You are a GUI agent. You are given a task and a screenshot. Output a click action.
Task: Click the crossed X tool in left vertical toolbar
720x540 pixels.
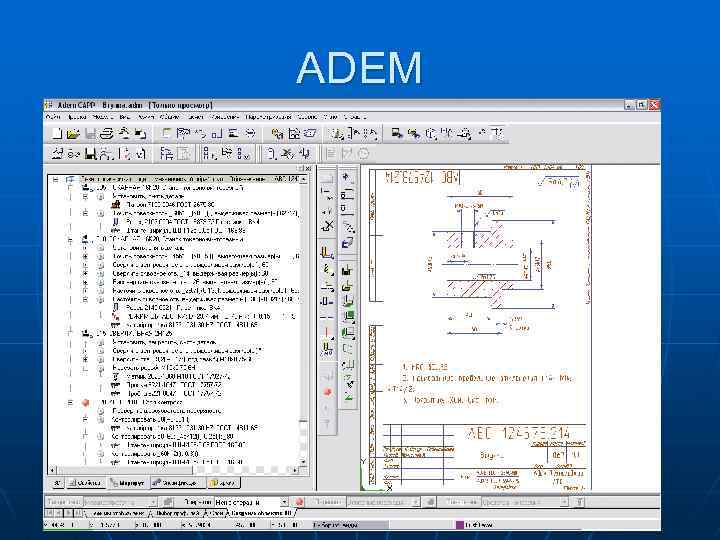pos(327,226)
